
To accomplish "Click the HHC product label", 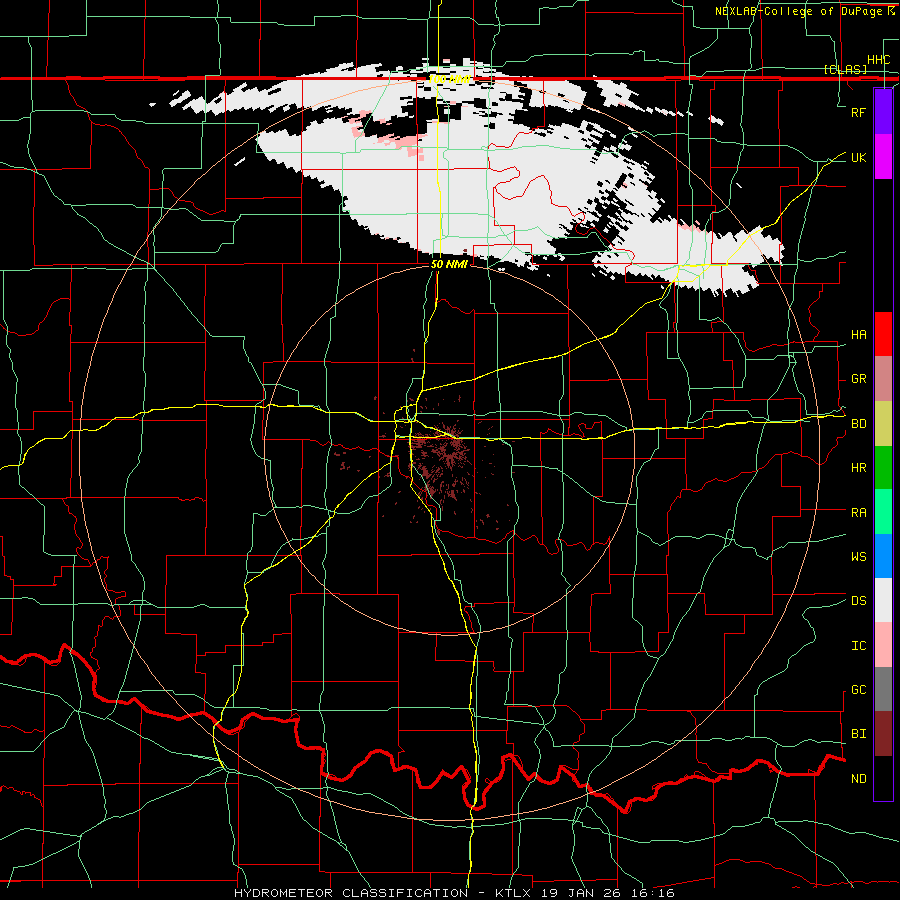I will pos(879,60).
